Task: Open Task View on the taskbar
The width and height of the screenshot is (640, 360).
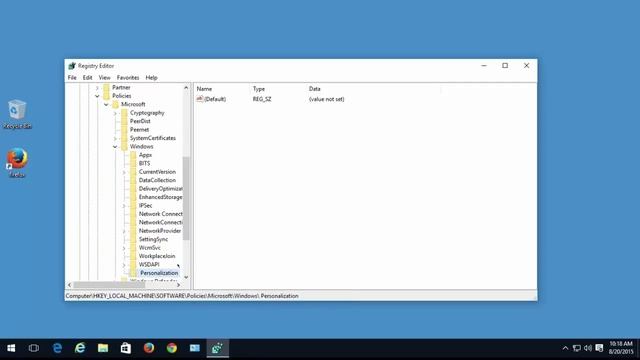Action: [x=34, y=348]
